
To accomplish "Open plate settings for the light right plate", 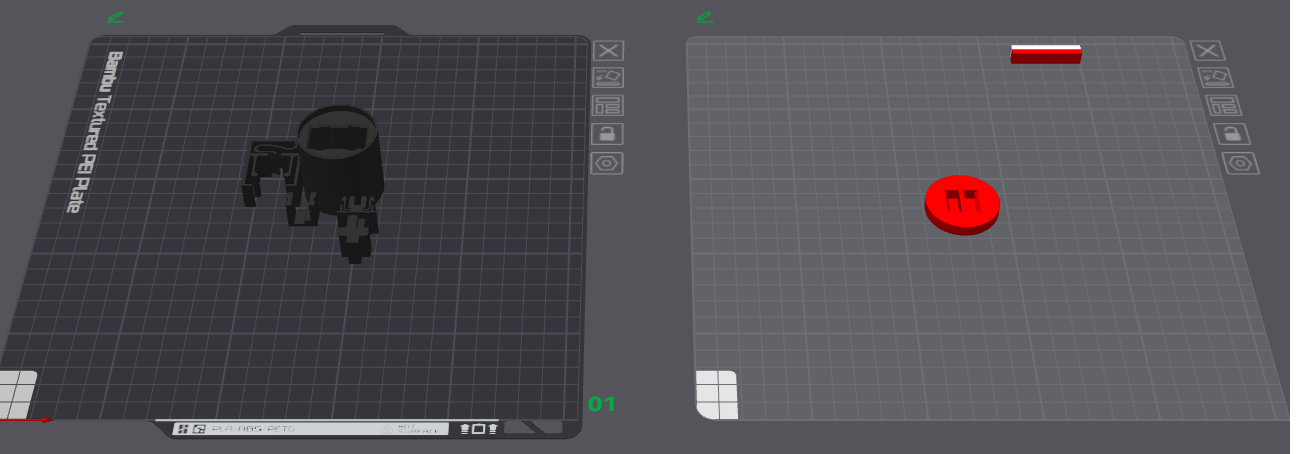I will click(1240, 162).
